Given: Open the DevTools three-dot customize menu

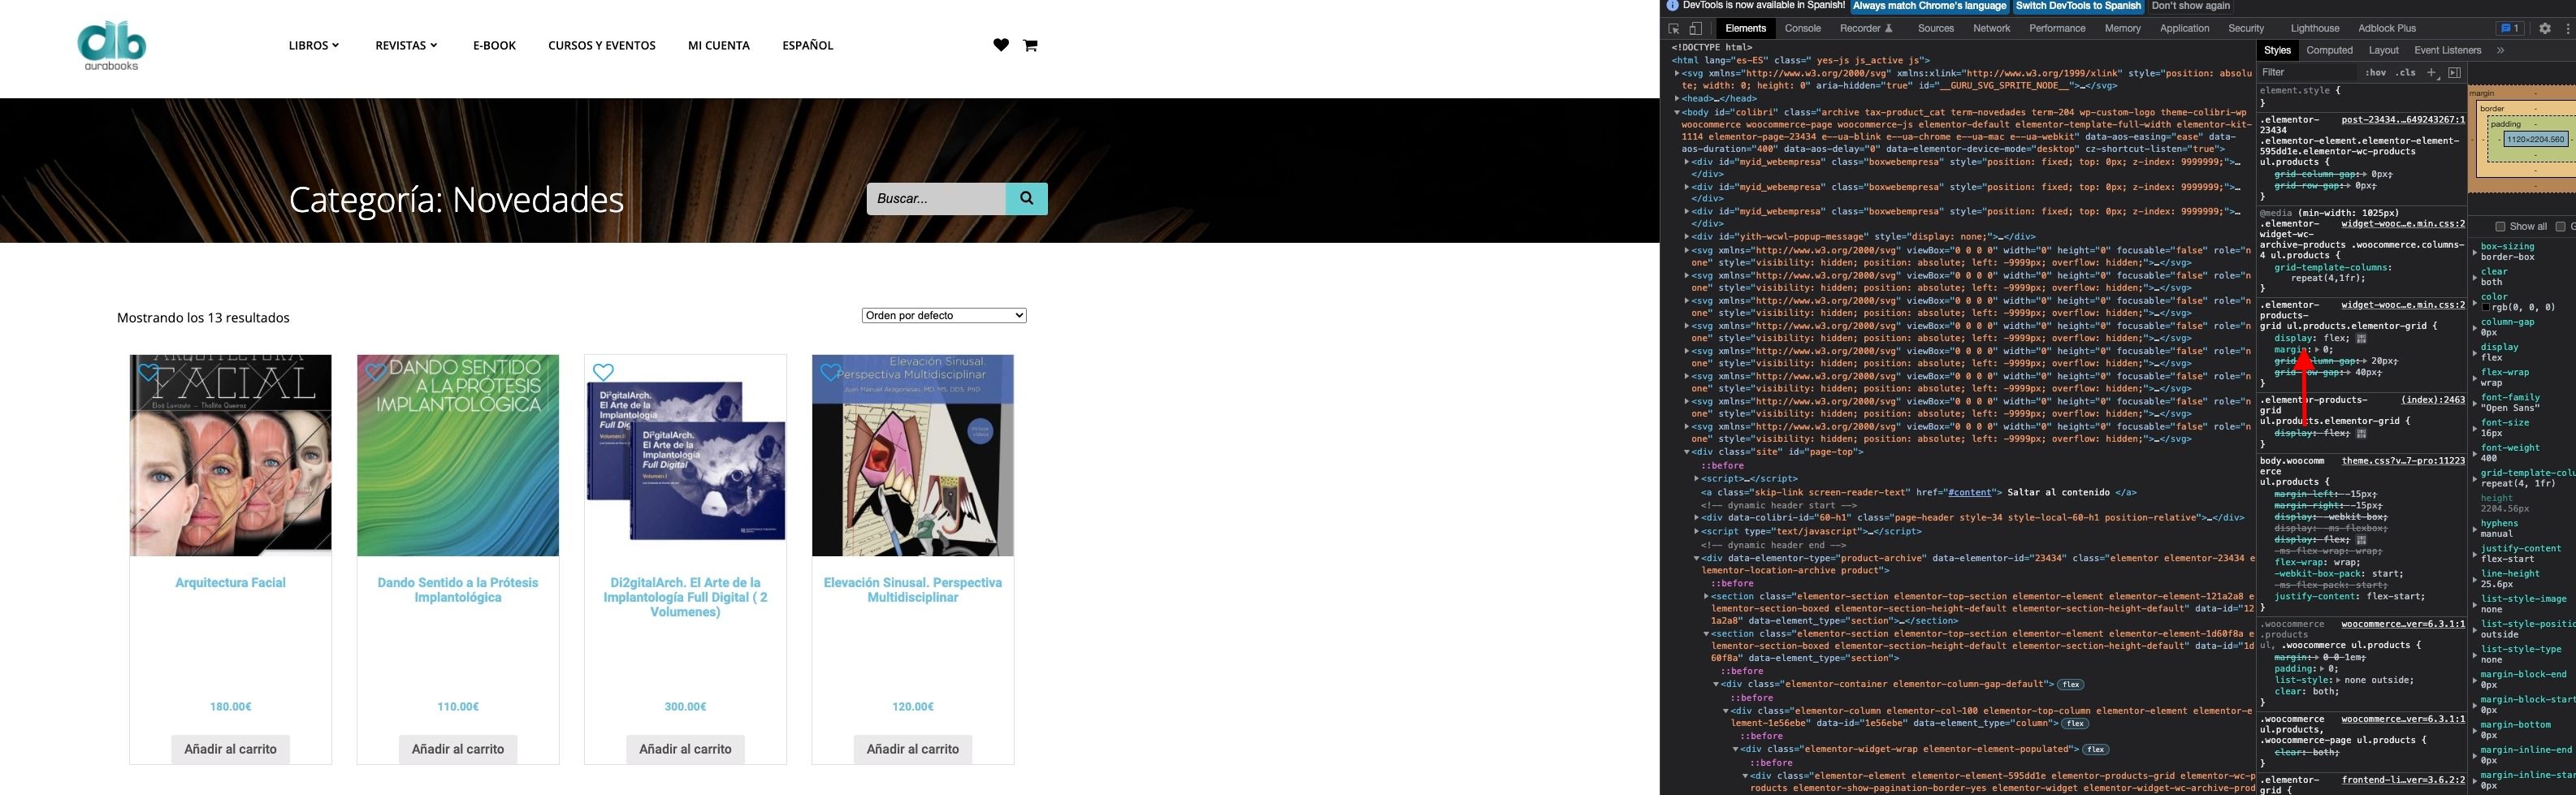Looking at the screenshot, I should pyautogui.click(x=2567, y=29).
